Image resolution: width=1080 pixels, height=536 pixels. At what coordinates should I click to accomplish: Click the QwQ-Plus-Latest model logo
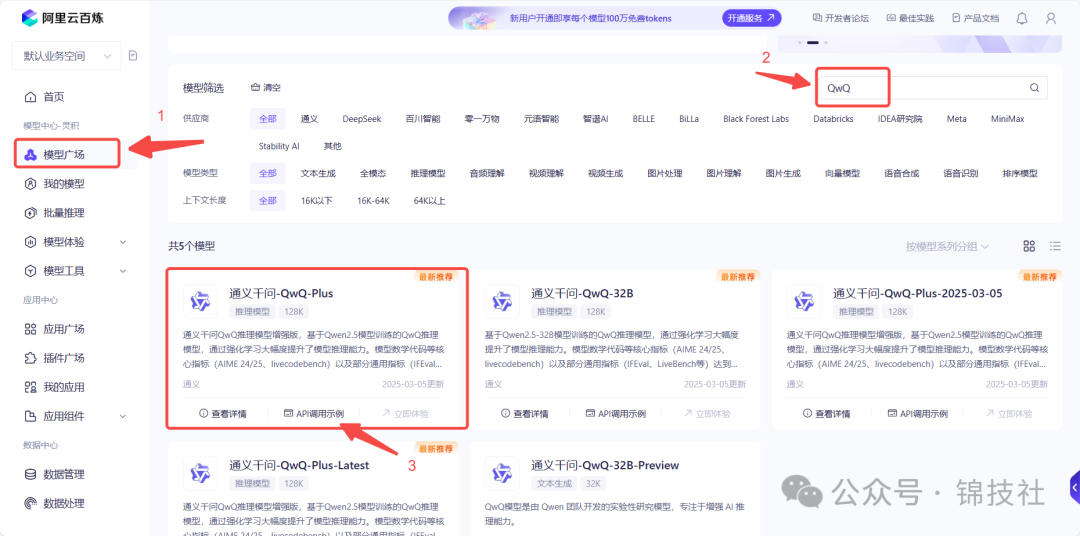coord(200,473)
